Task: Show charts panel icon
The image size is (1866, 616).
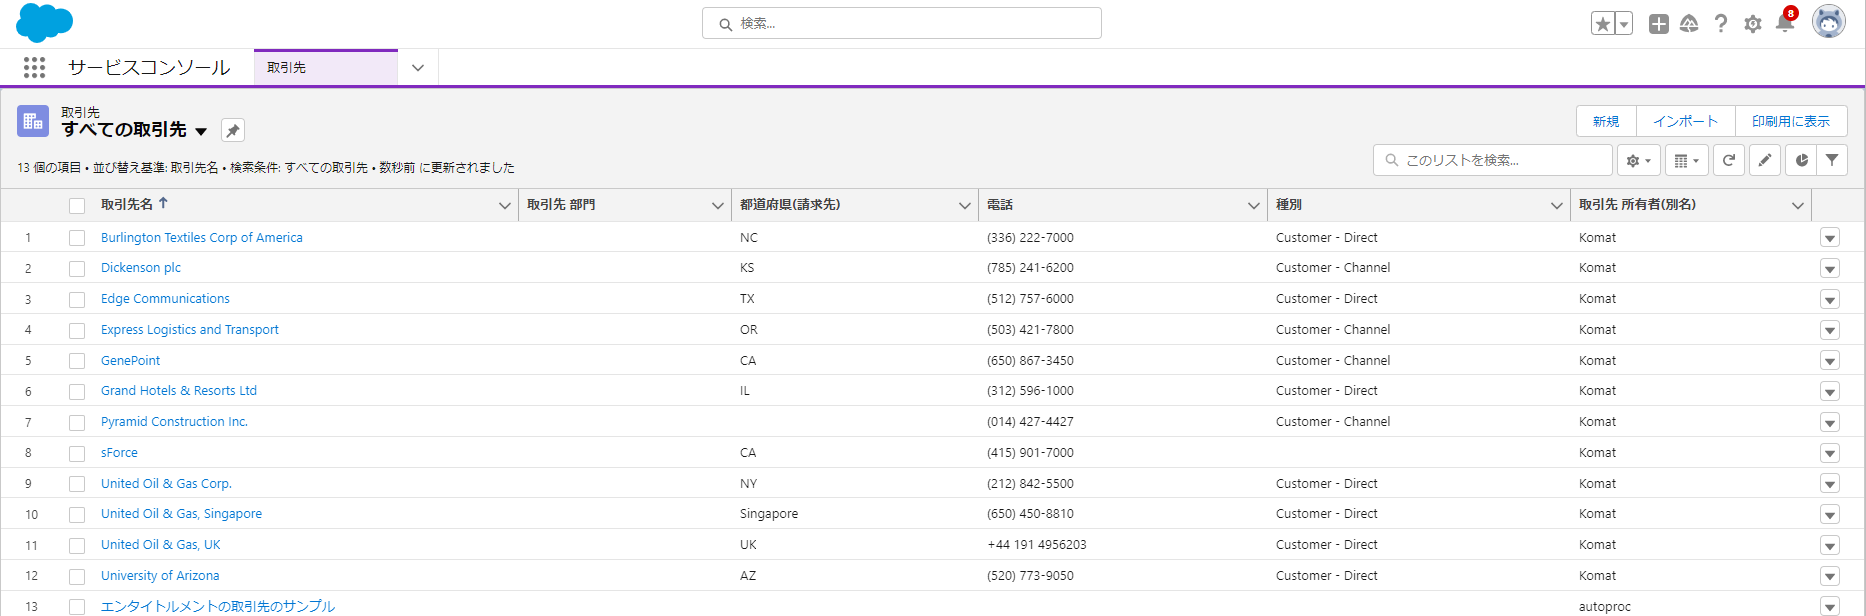Action: pos(1802,160)
